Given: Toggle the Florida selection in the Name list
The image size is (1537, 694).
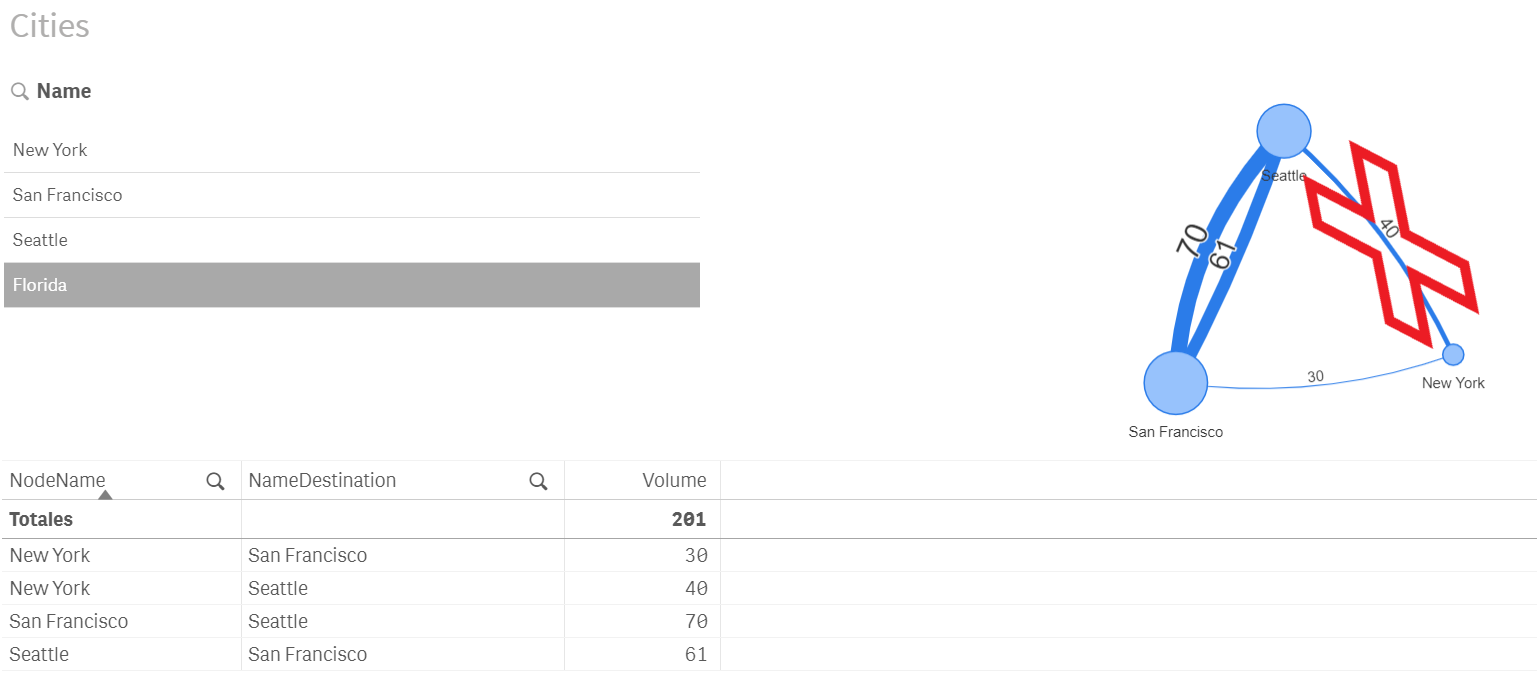Looking at the screenshot, I should (x=352, y=285).
